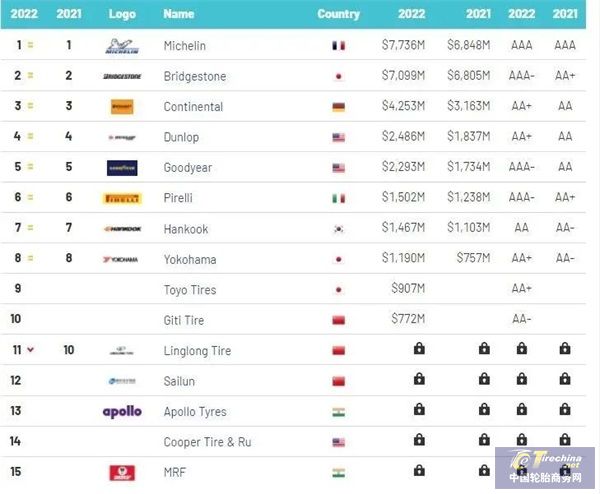
Task: Click the French flag beside Michelin
Action: click(338, 46)
